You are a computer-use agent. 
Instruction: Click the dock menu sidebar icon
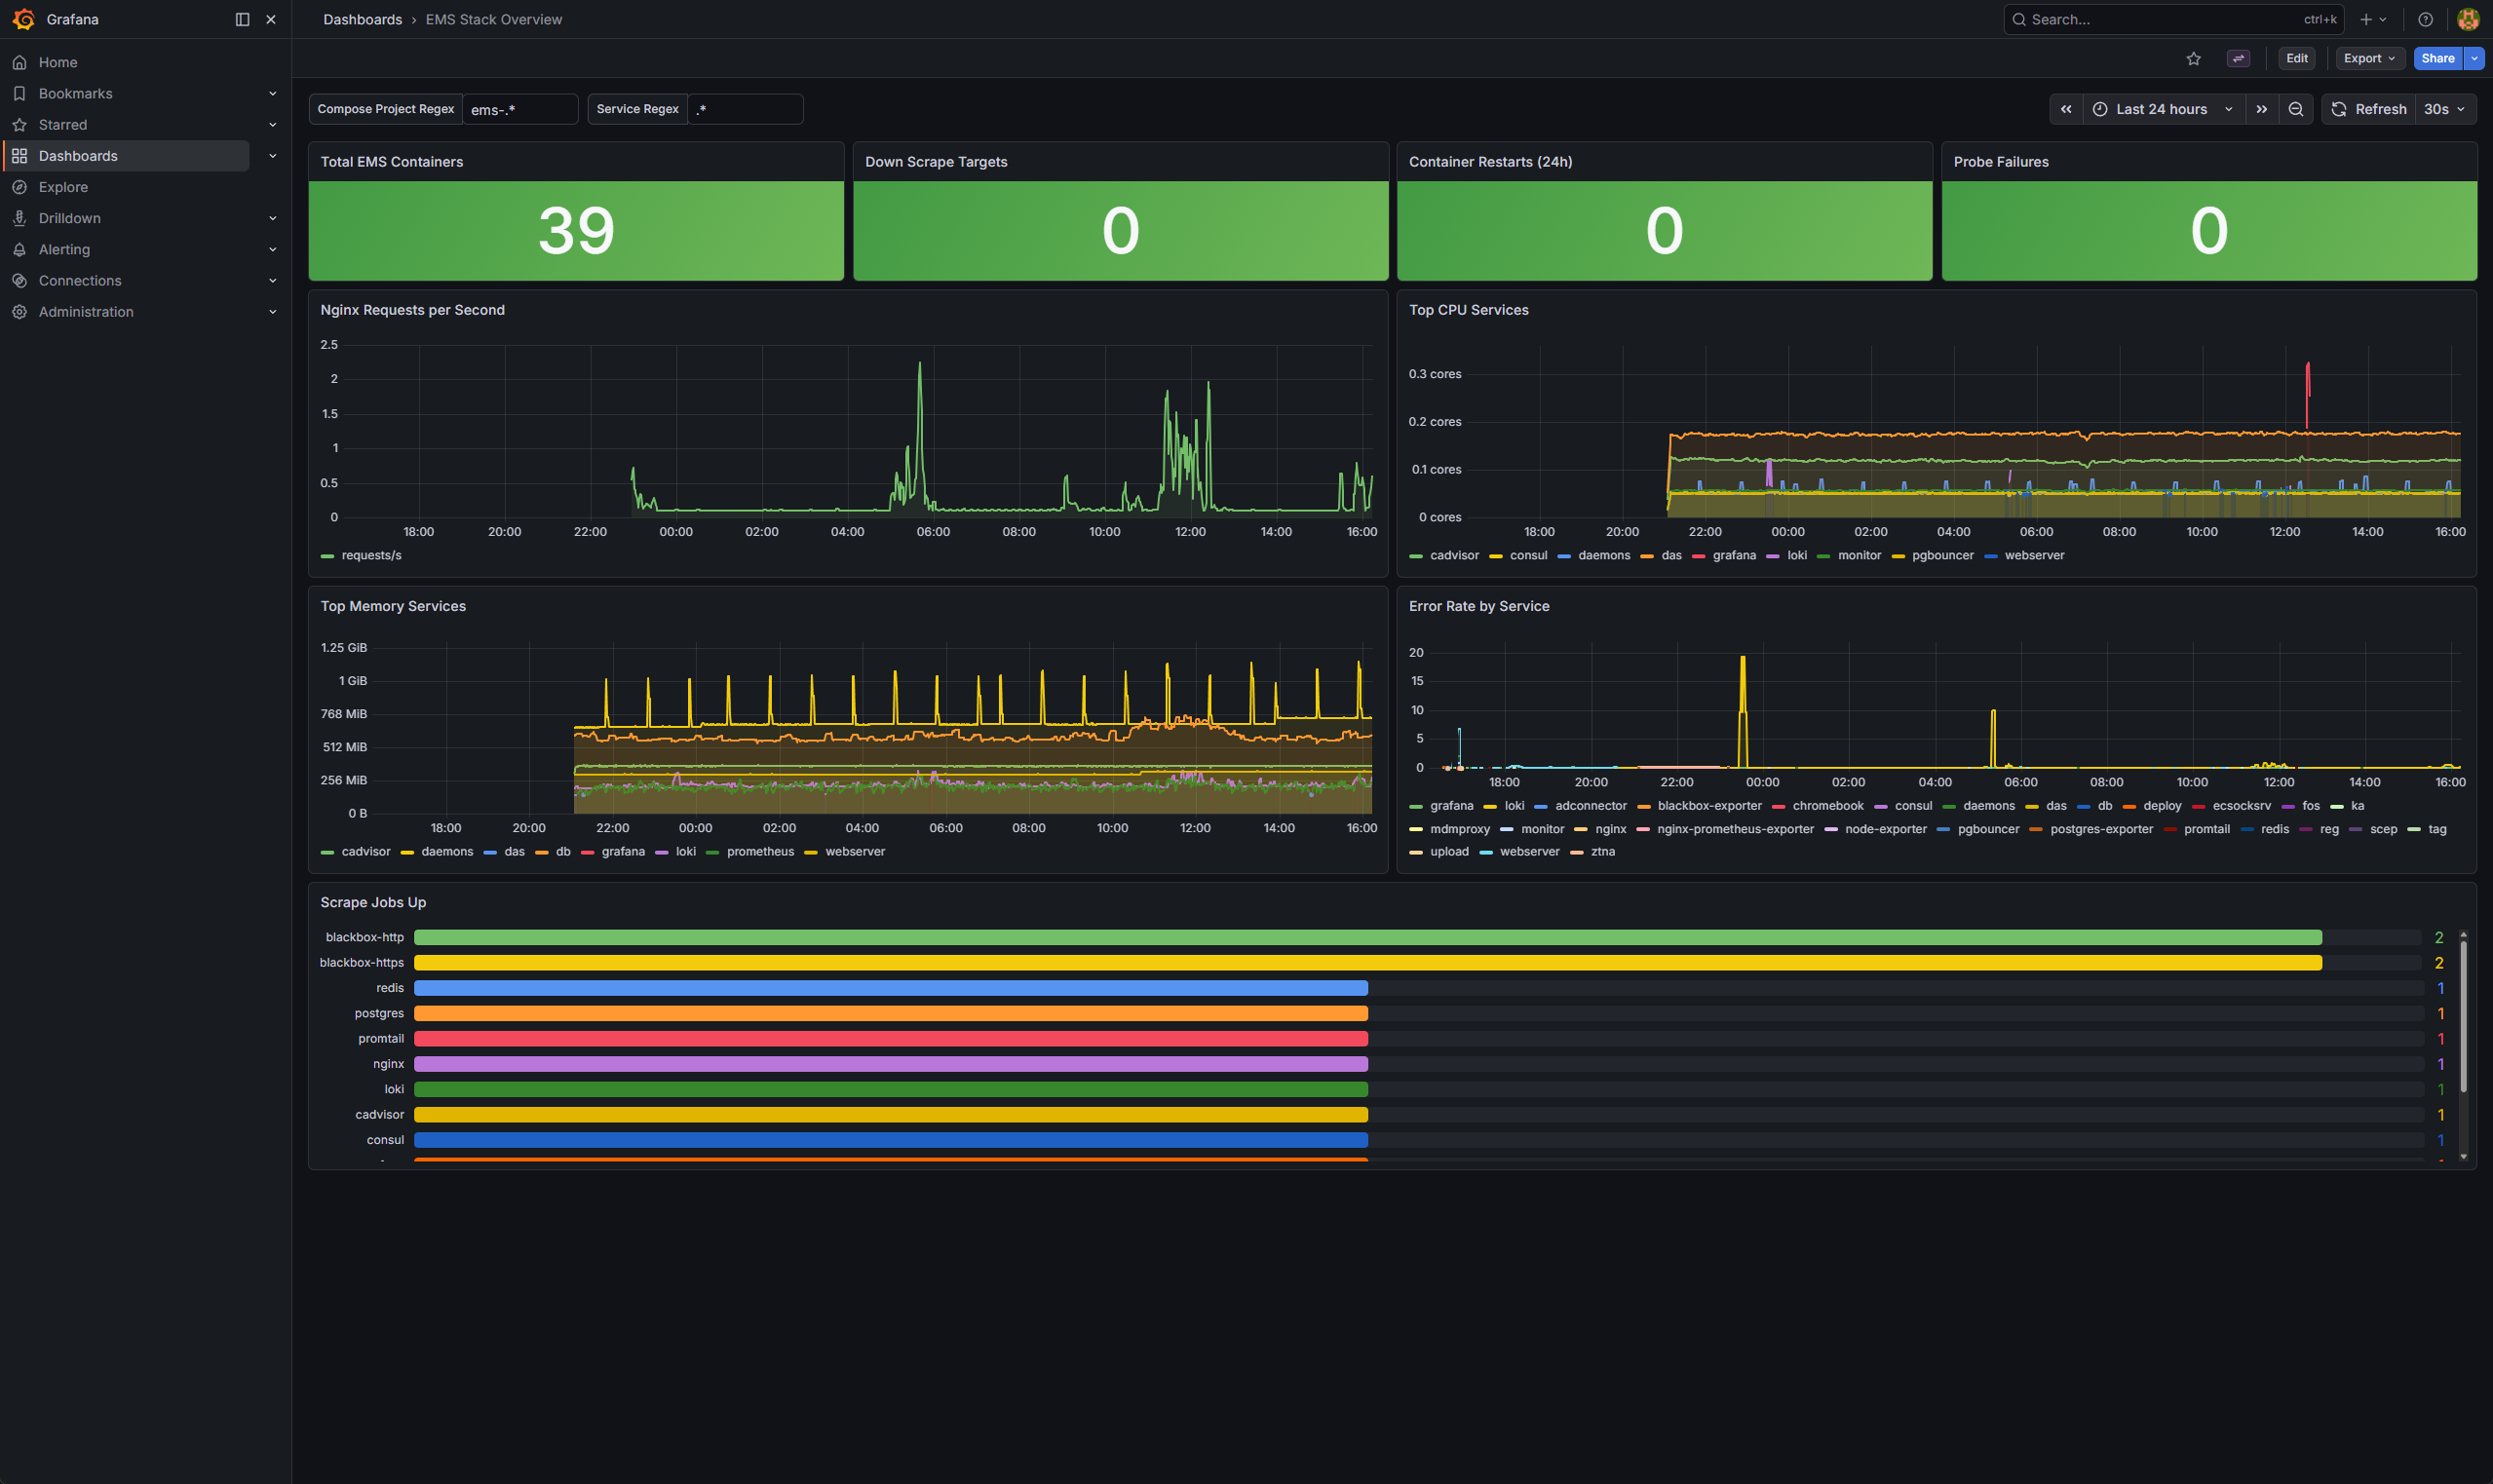[x=242, y=19]
